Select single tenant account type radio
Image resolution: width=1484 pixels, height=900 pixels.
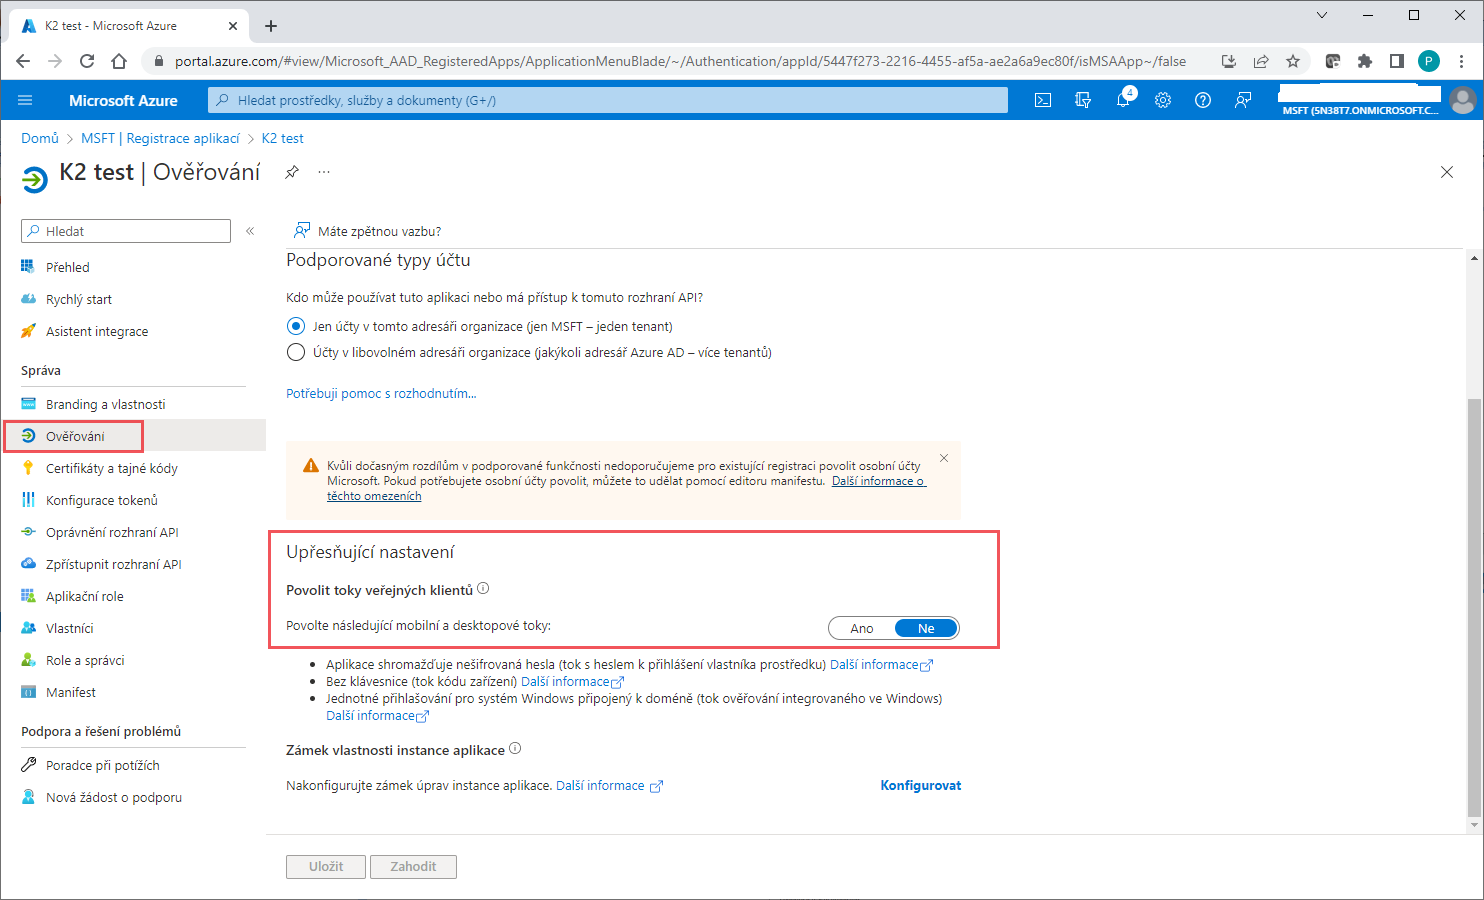pos(296,326)
